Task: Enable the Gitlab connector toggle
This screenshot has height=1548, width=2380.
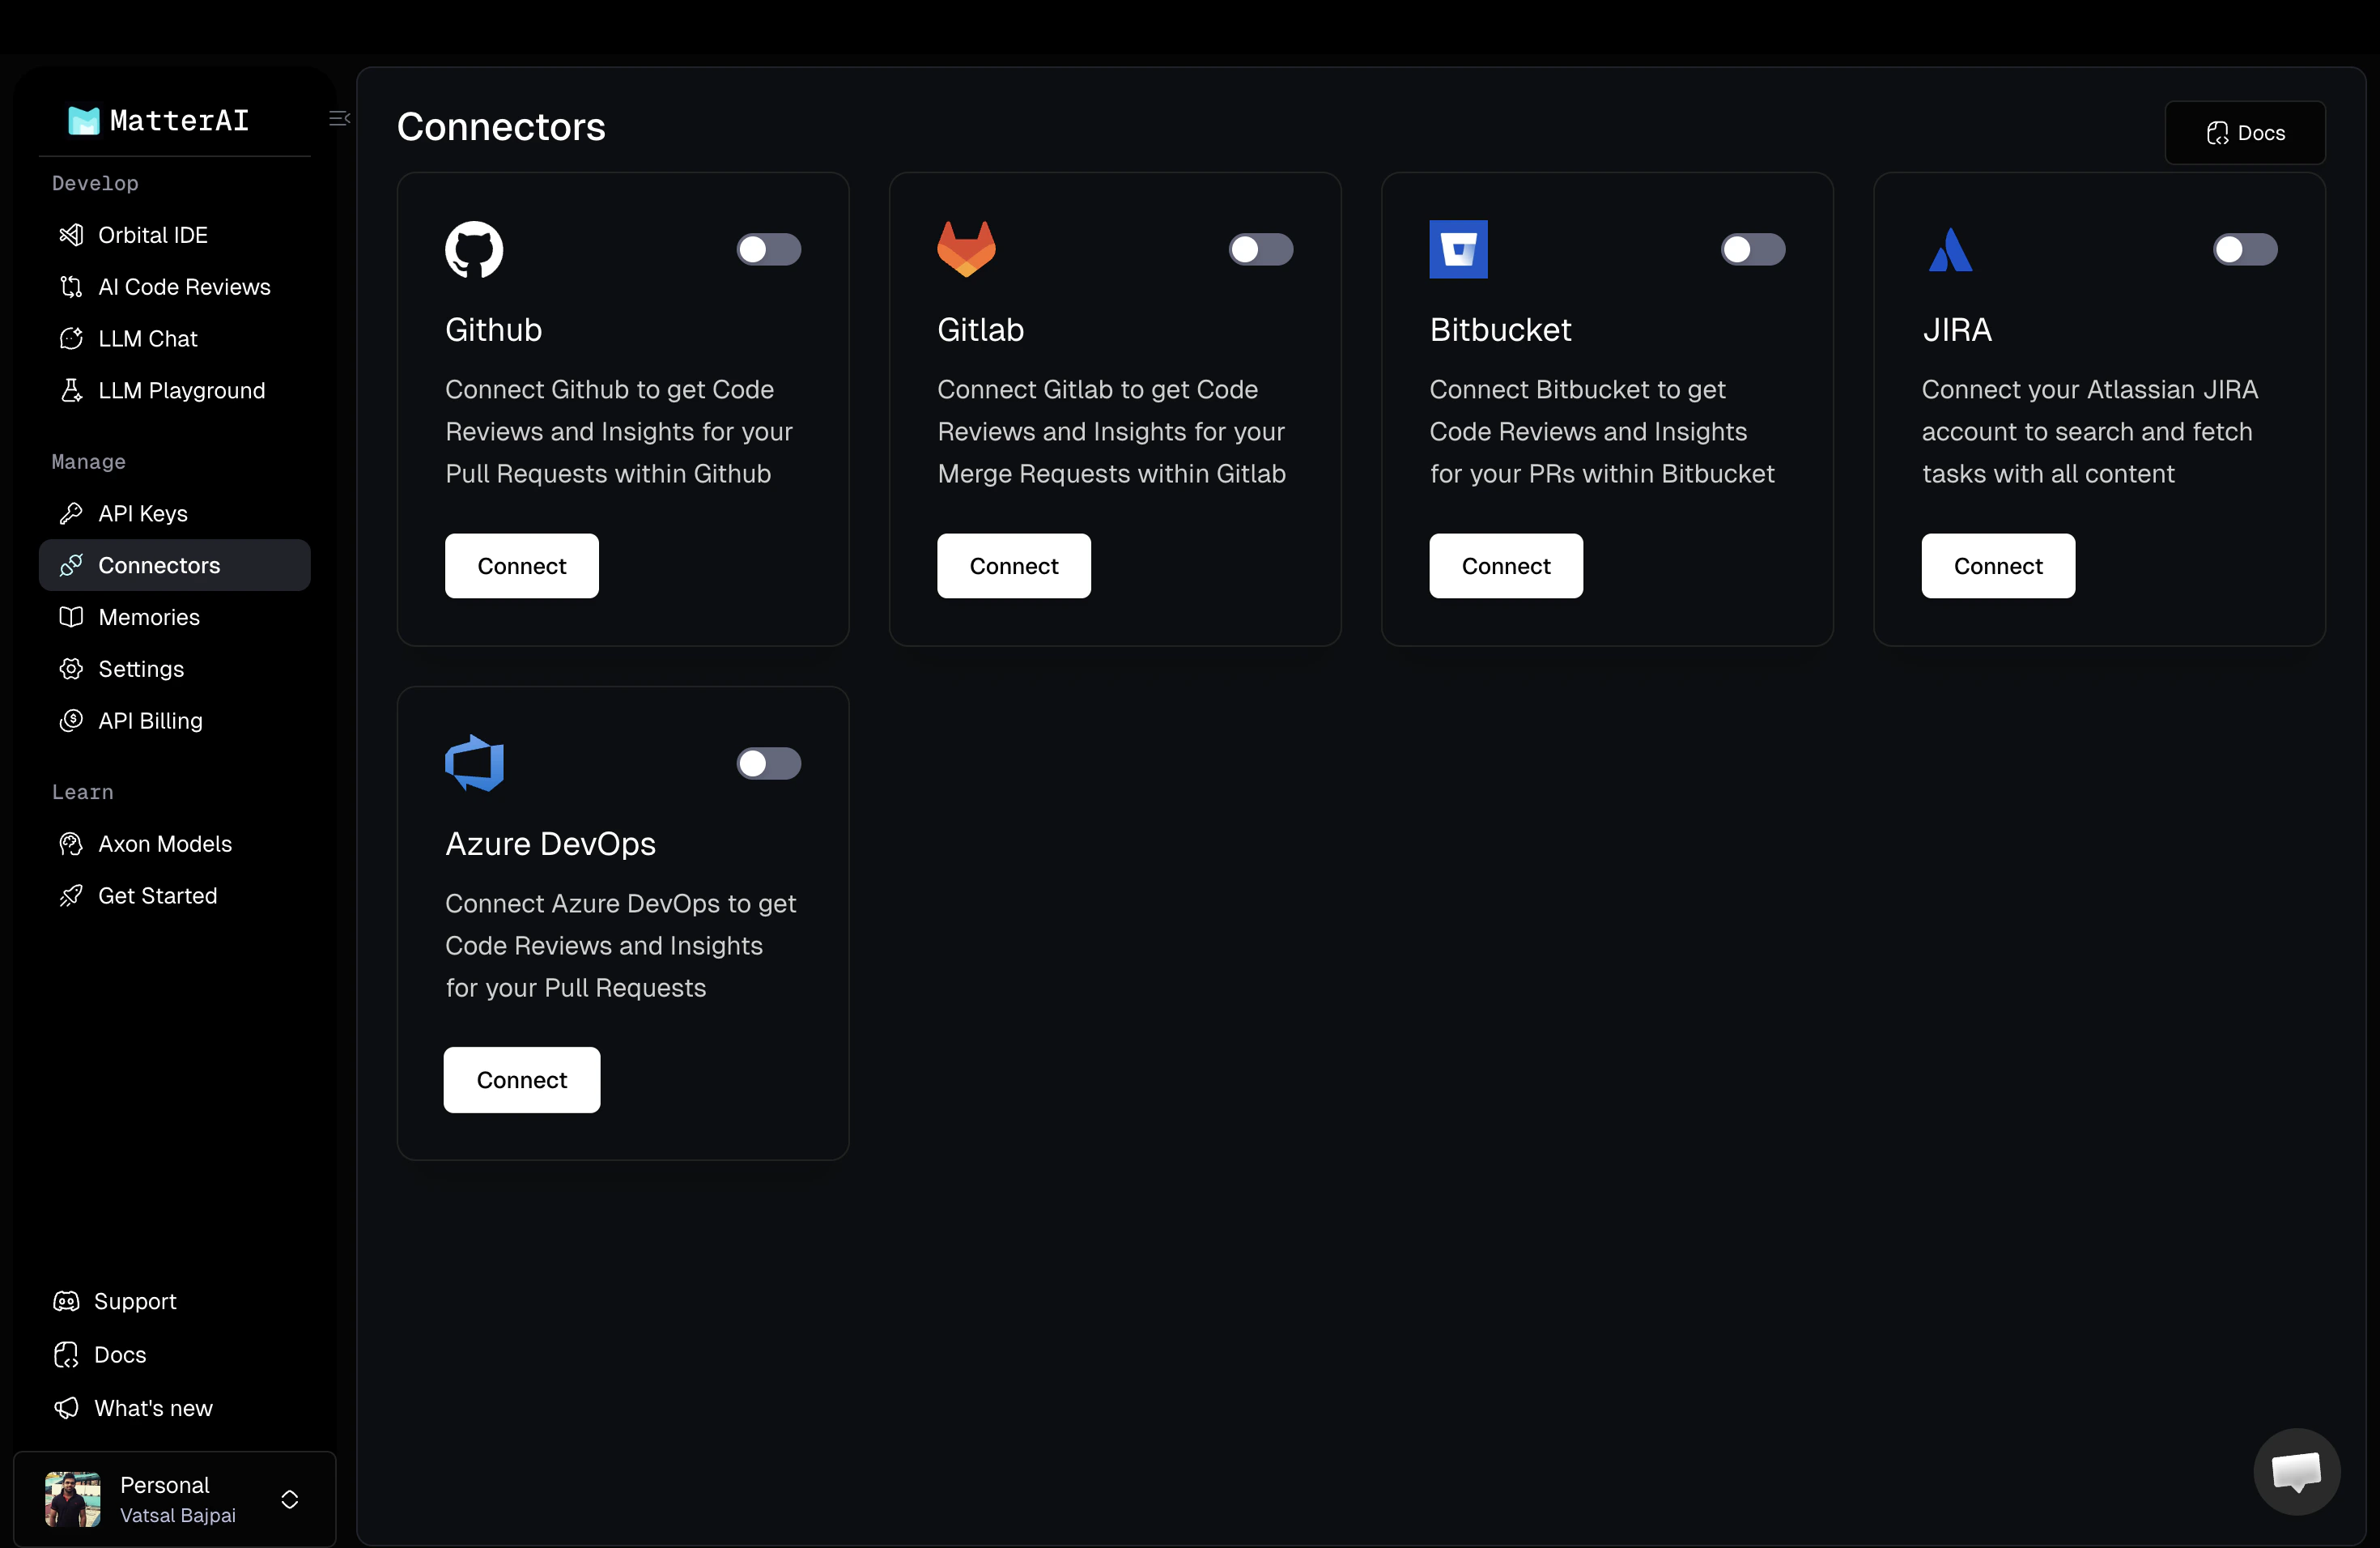Action: coord(1261,249)
